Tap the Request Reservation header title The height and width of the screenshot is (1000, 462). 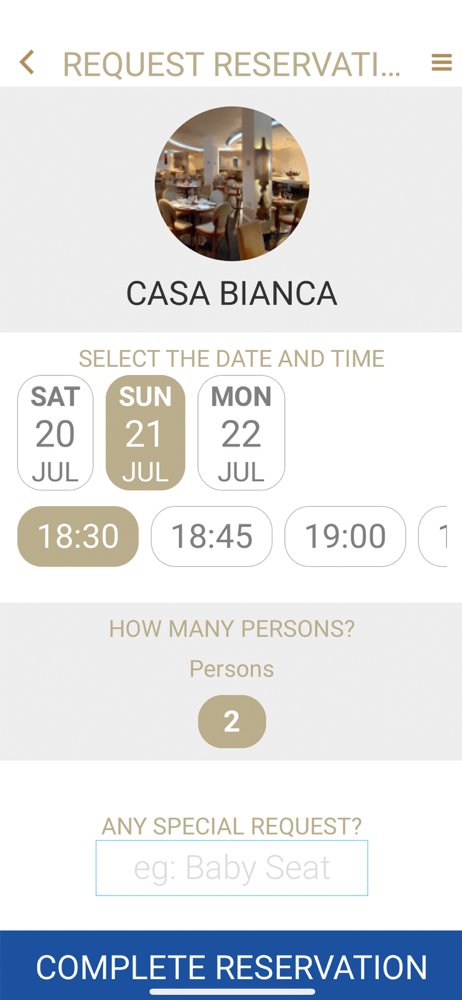pyautogui.click(x=232, y=64)
